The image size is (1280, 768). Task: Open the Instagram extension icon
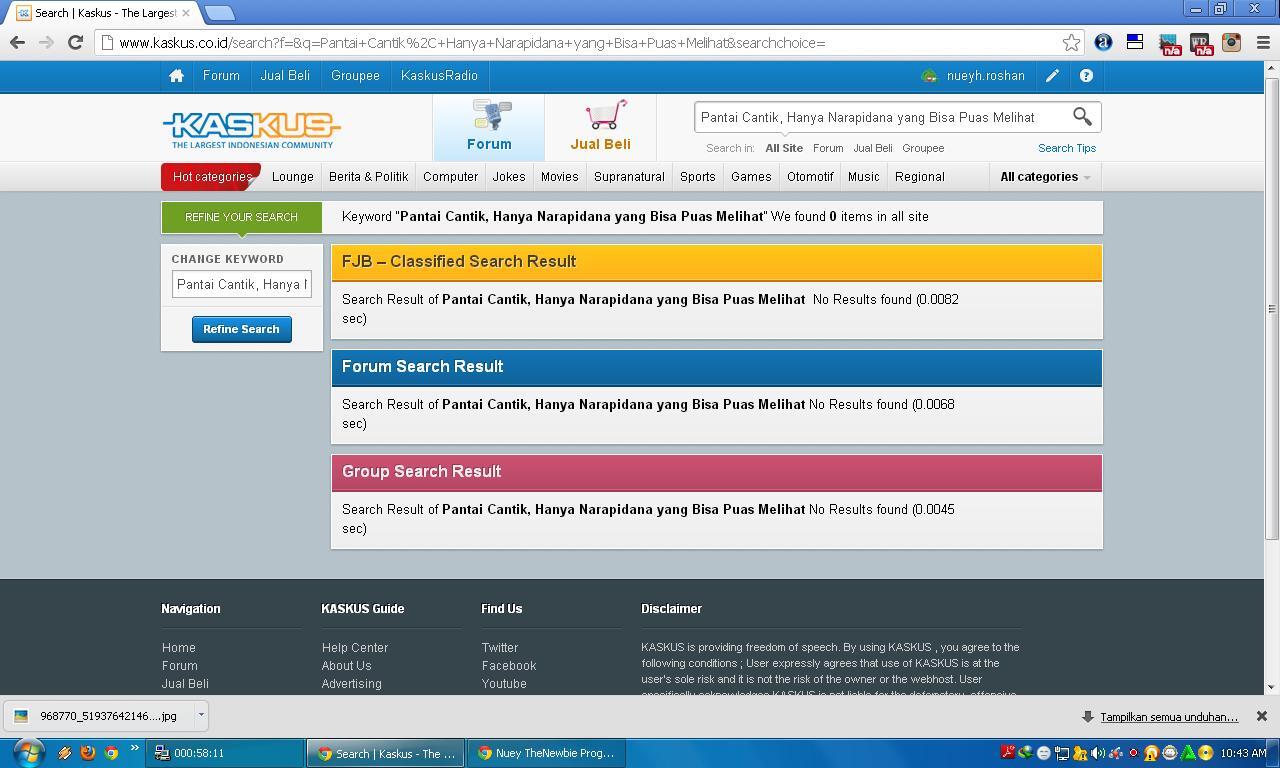click(1231, 42)
